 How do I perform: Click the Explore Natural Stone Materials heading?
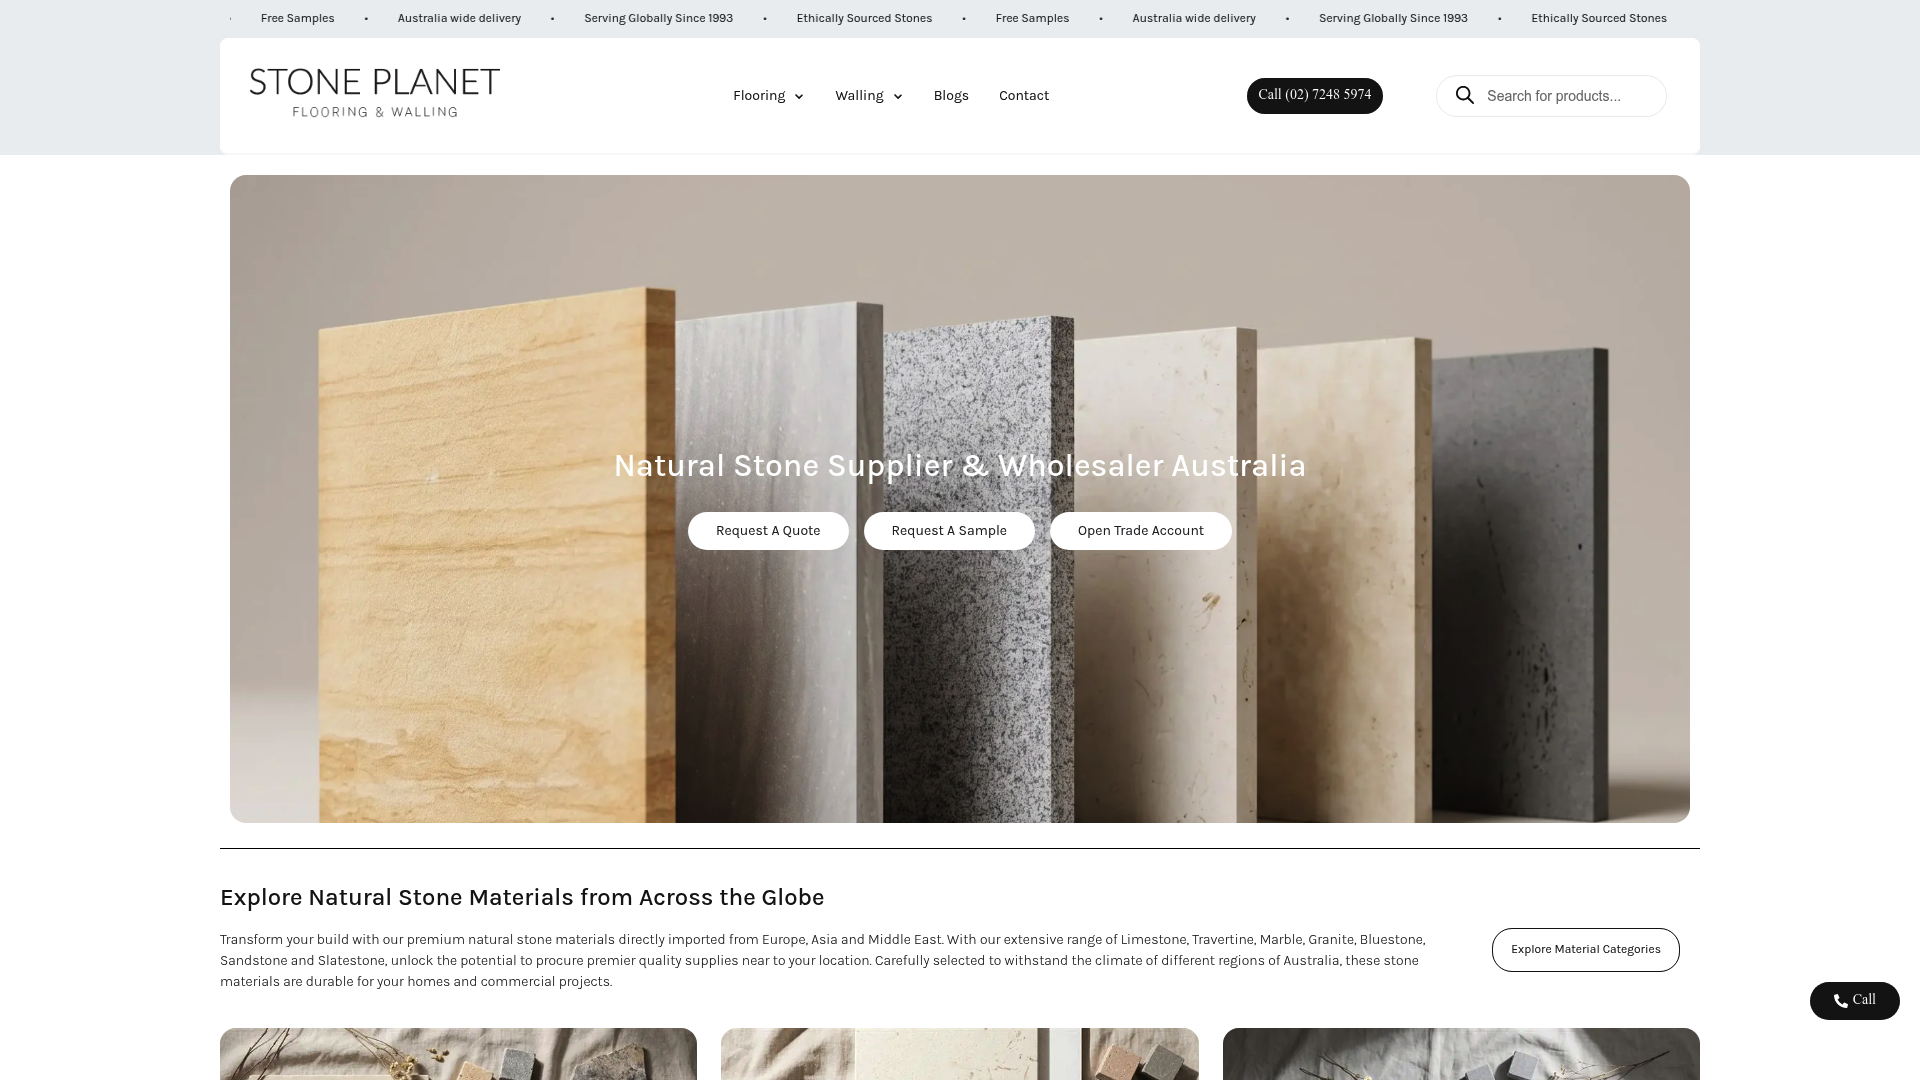coord(522,898)
